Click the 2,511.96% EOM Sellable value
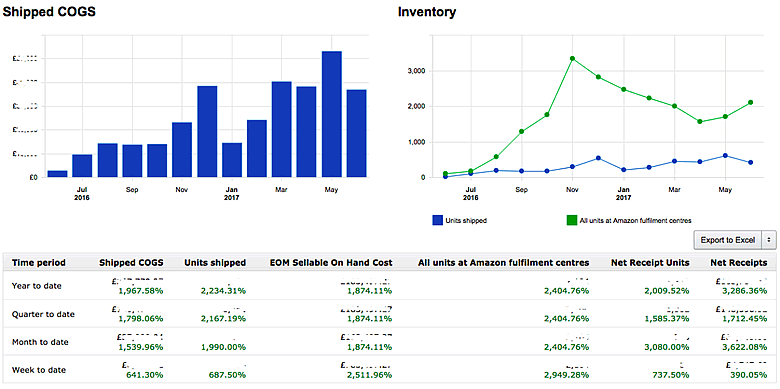 (x=369, y=375)
